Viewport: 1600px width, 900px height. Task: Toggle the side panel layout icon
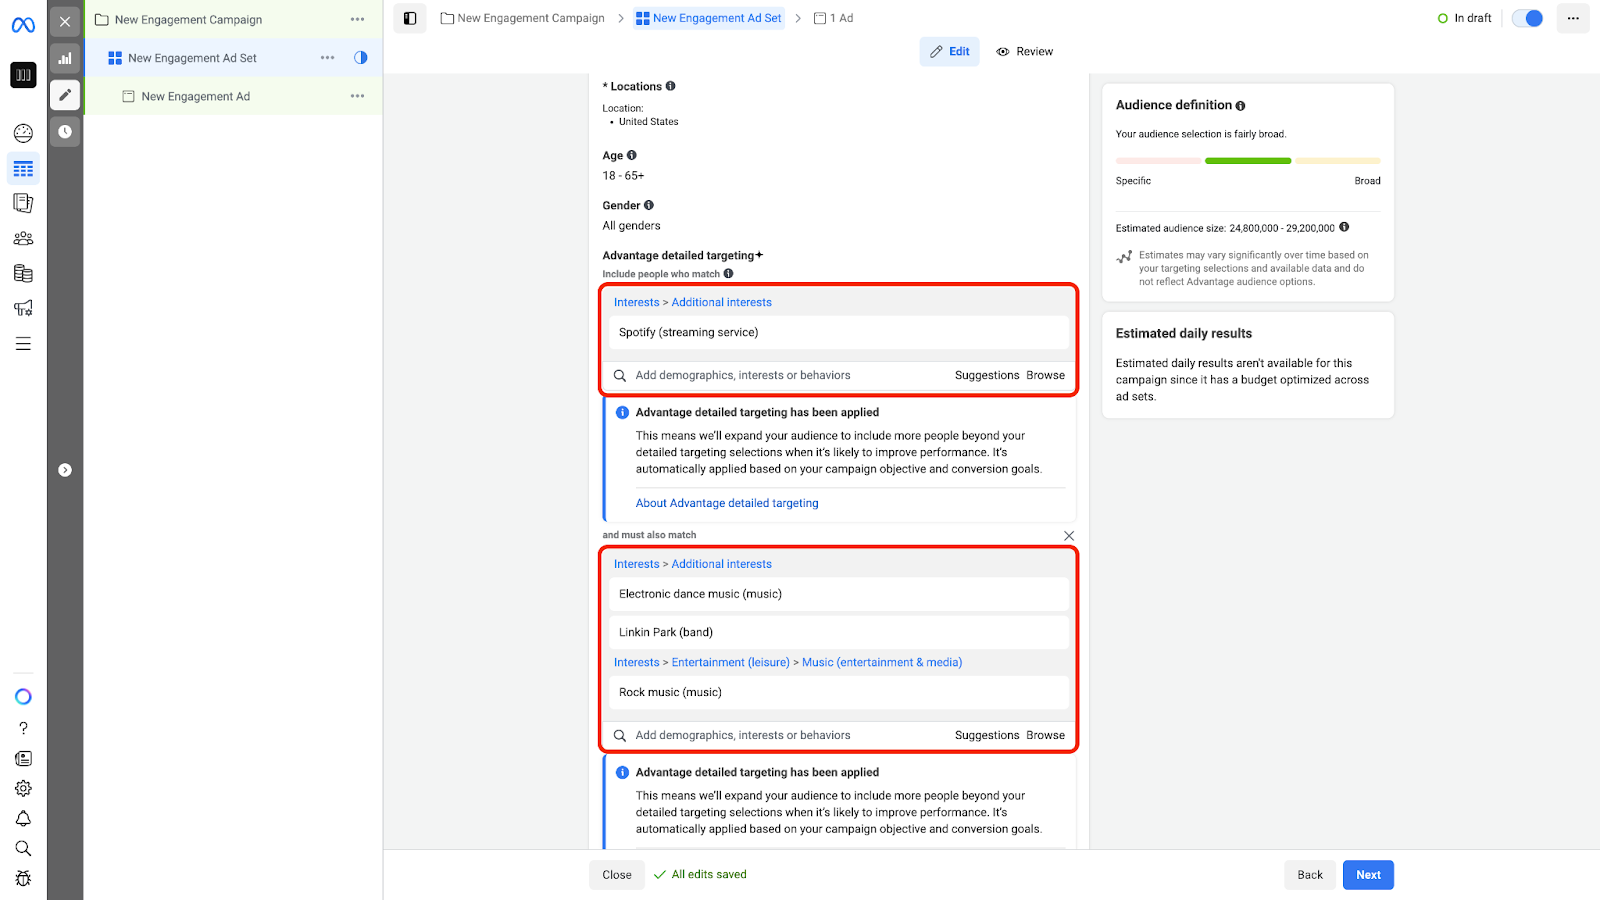tap(410, 18)
